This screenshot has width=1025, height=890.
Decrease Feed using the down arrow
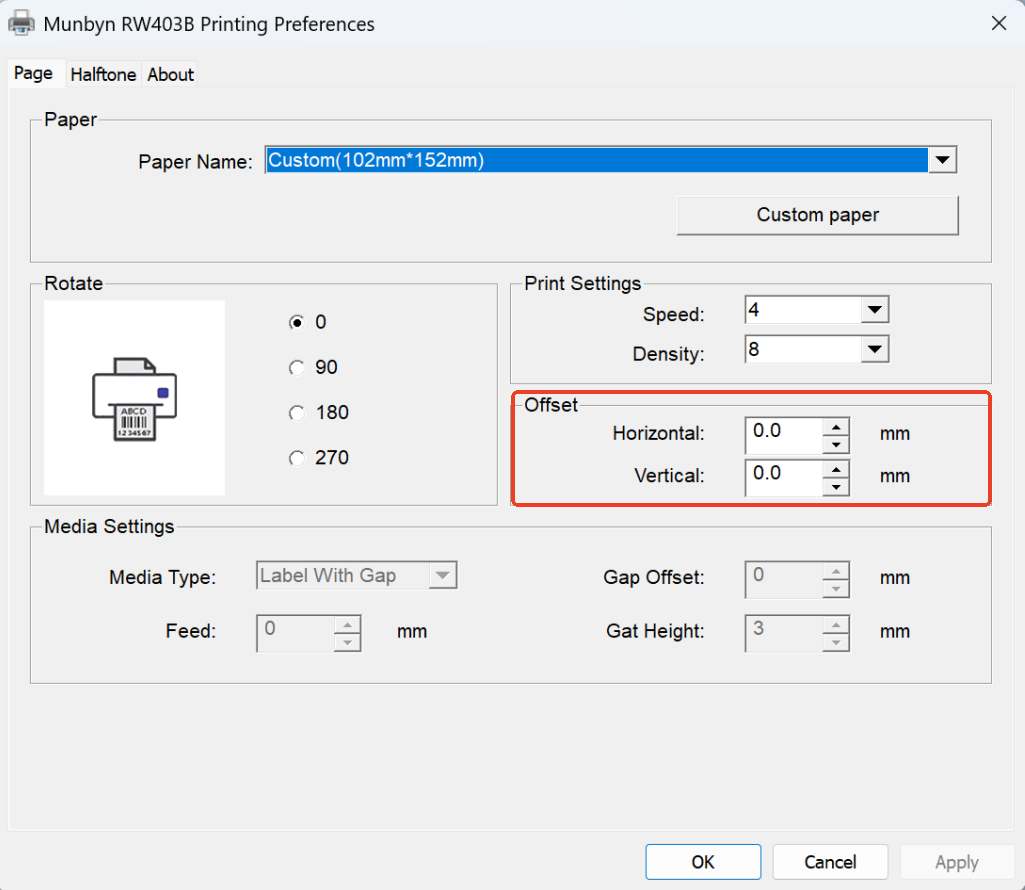pyautogui.click(x=348, y=642)
